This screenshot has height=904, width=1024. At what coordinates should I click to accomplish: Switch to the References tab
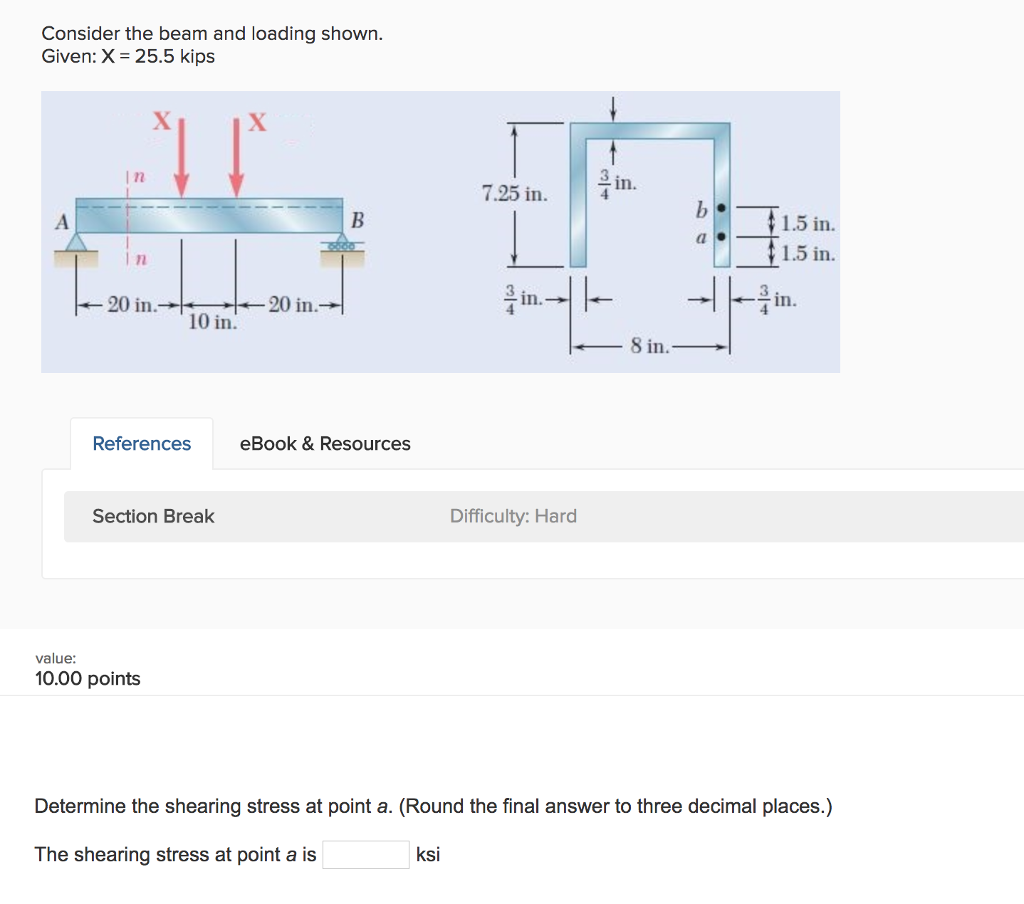[141, 443]
